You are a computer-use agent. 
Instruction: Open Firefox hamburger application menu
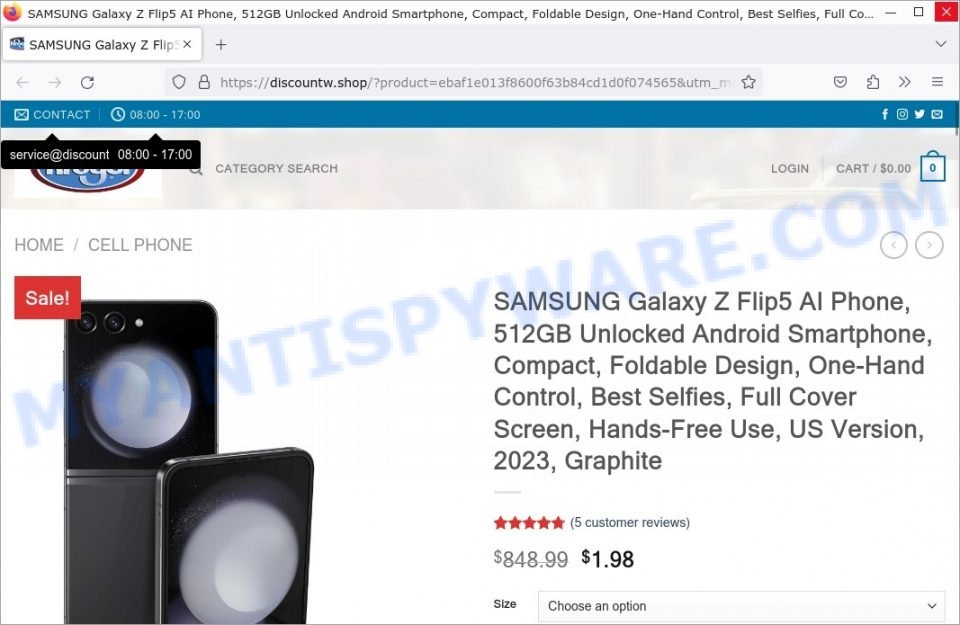pos(937,81)
